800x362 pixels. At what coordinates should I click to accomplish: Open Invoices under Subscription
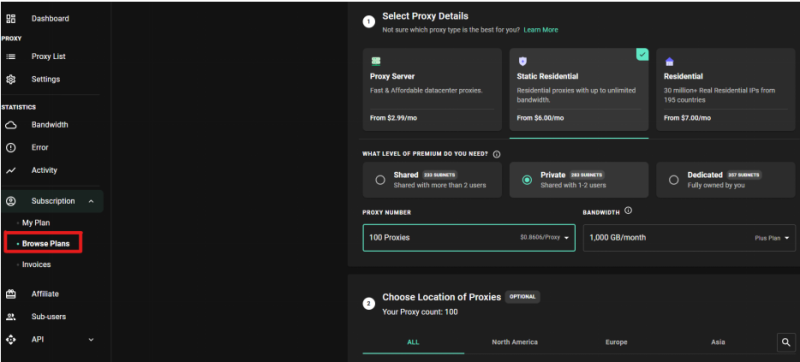pyautogui.click(x=36, y=265)
